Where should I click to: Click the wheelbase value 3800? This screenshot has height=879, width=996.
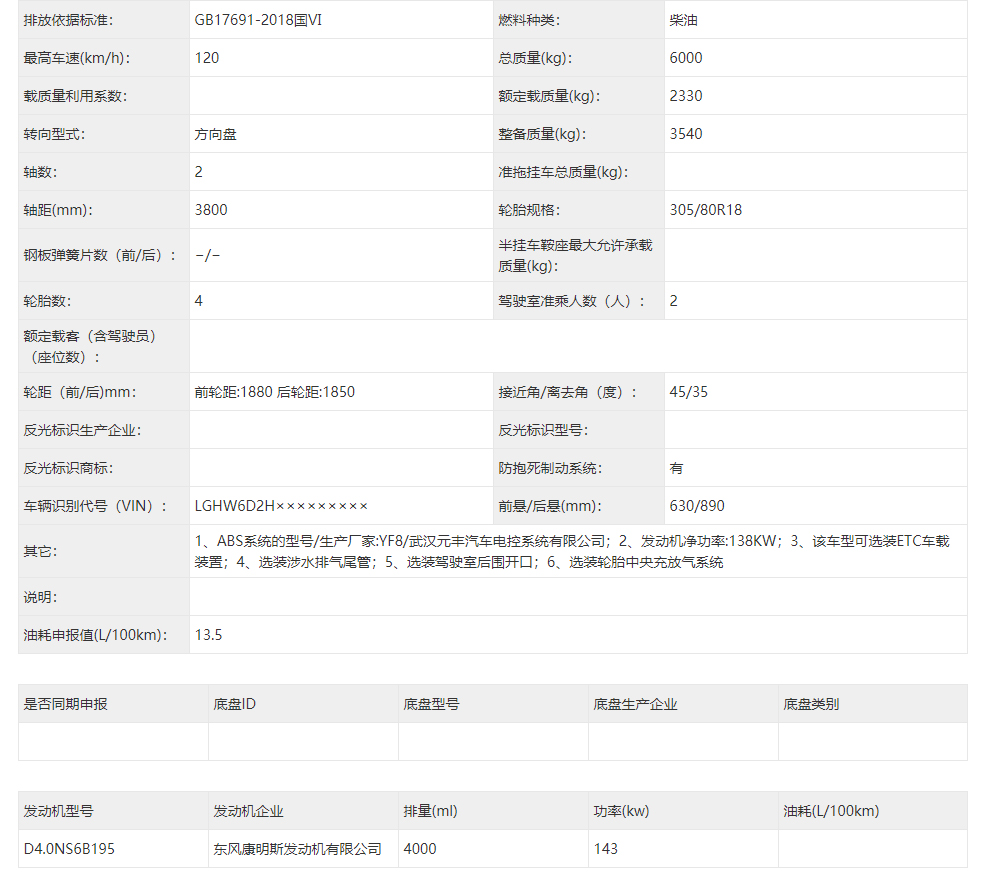tap(211, 210)
